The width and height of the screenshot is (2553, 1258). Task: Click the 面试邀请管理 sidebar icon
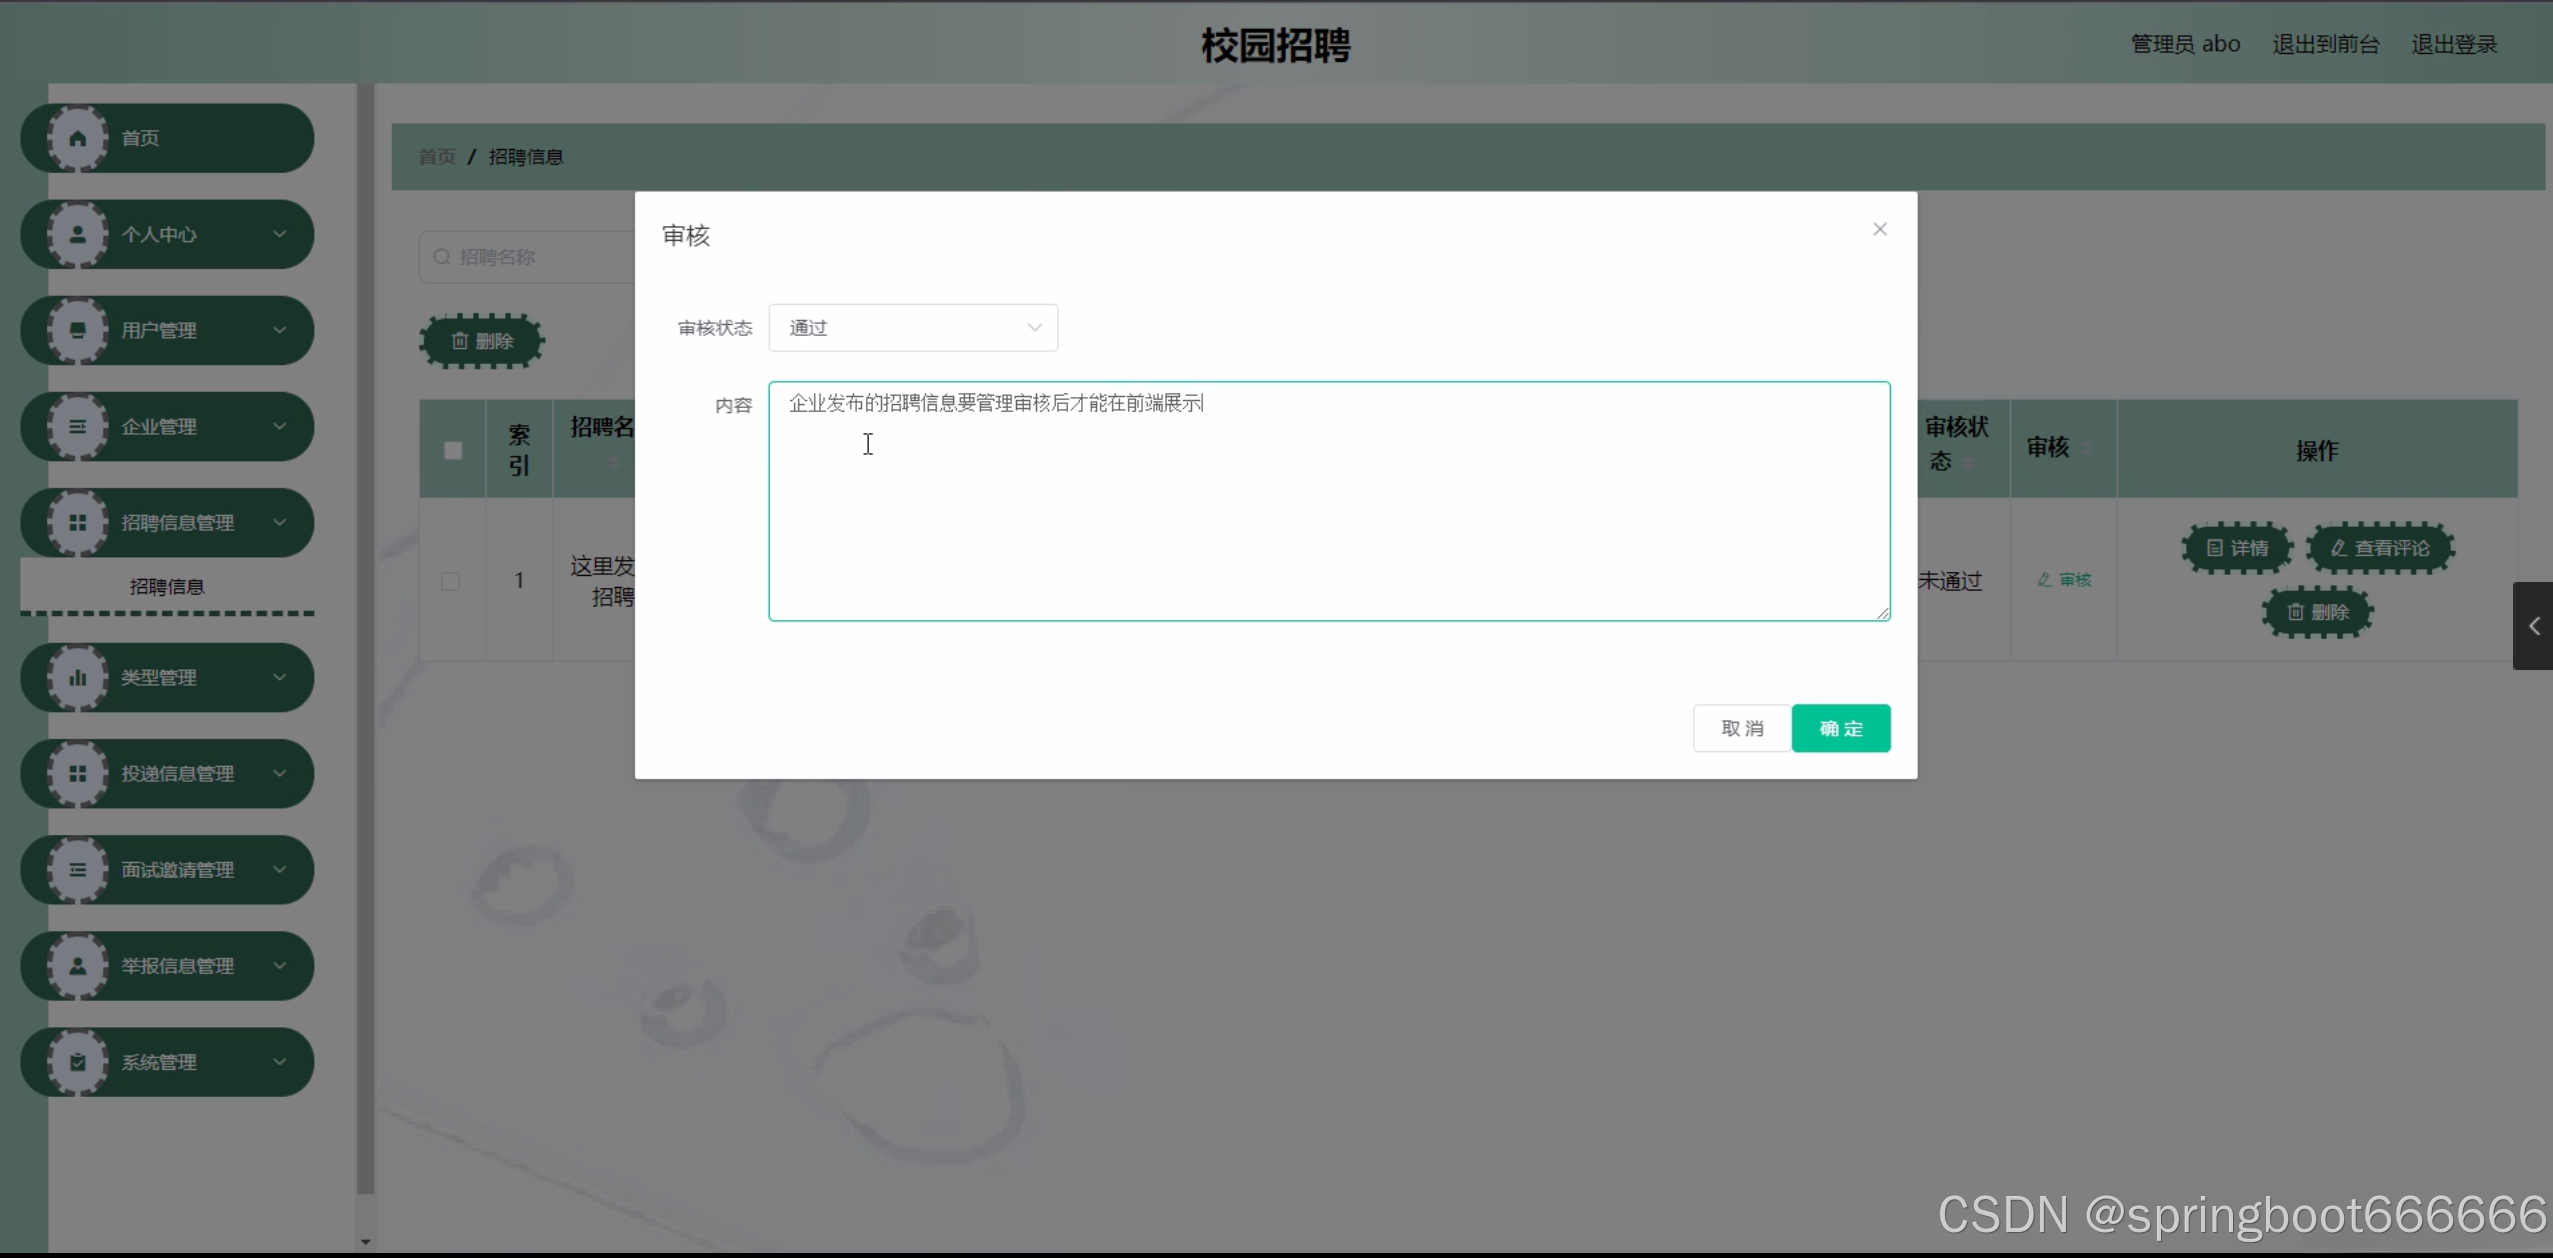(77, 870)
